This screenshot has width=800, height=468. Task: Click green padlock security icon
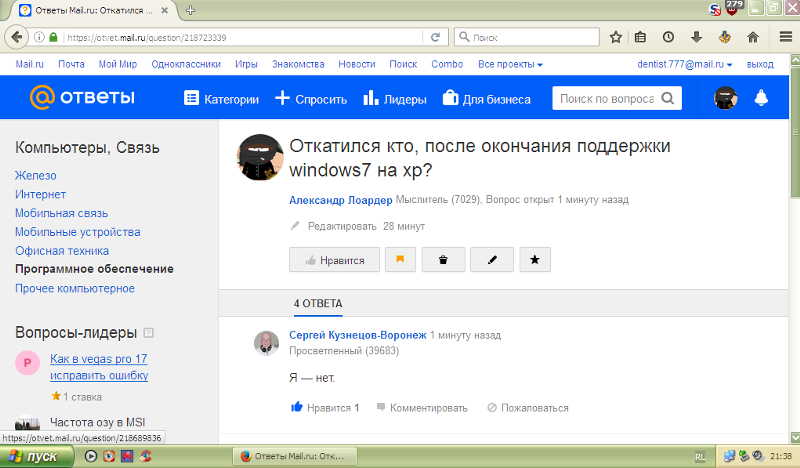coord(53,37)
